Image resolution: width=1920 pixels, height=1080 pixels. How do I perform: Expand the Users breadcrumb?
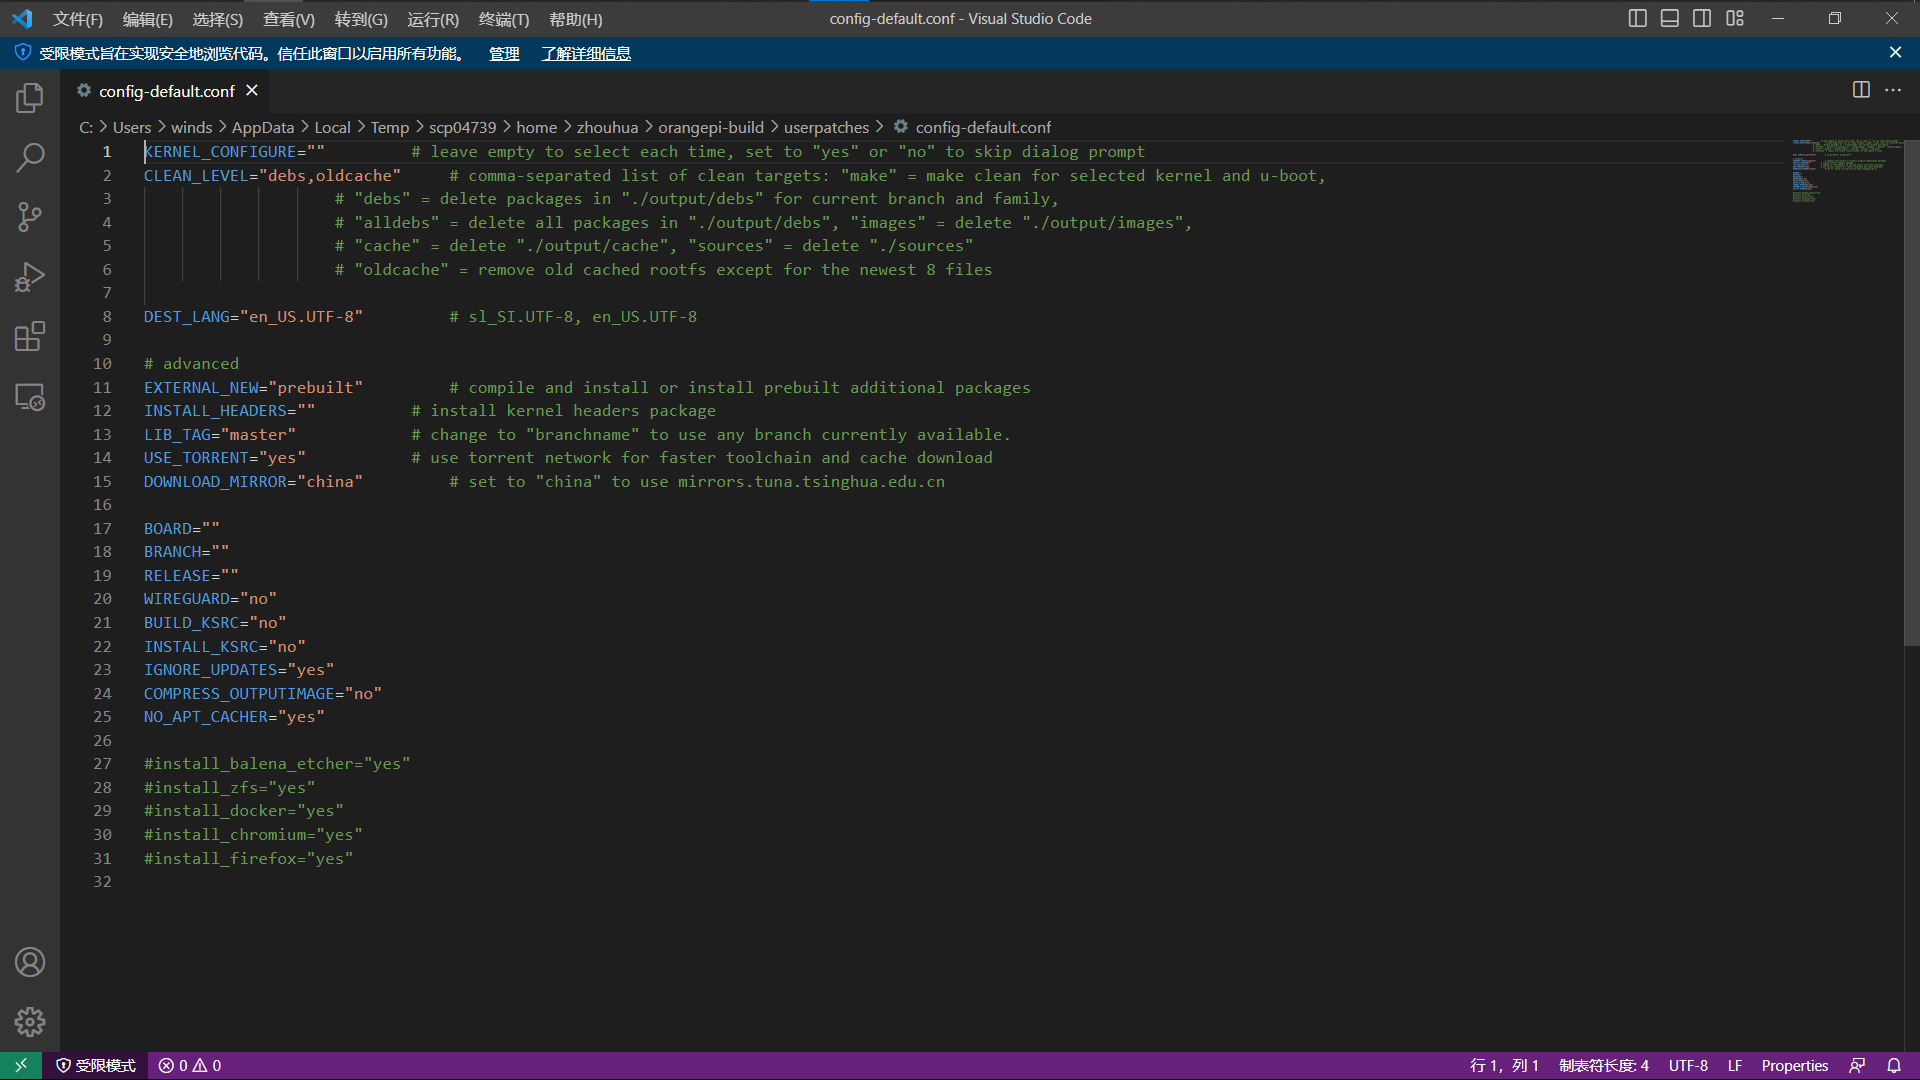[x=132, y=127]
